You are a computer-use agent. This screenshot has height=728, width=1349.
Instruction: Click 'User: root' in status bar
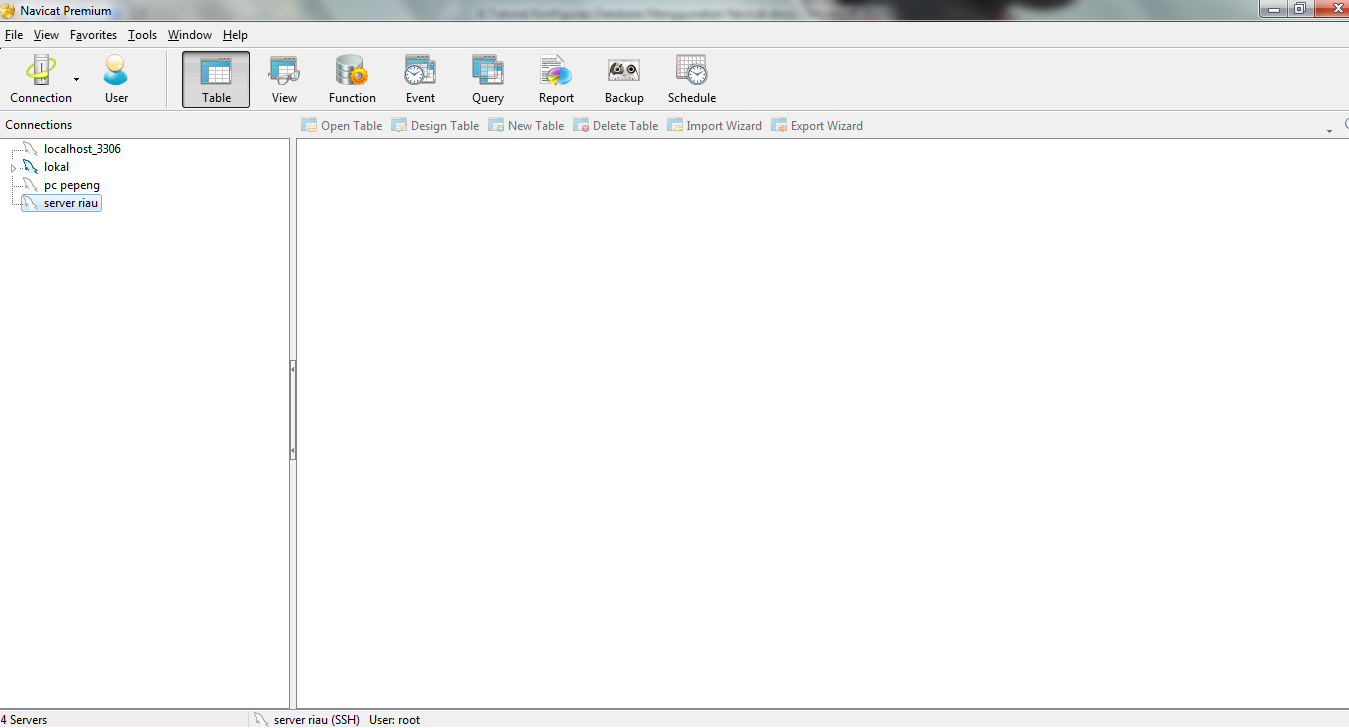click(x=395, y=720)
